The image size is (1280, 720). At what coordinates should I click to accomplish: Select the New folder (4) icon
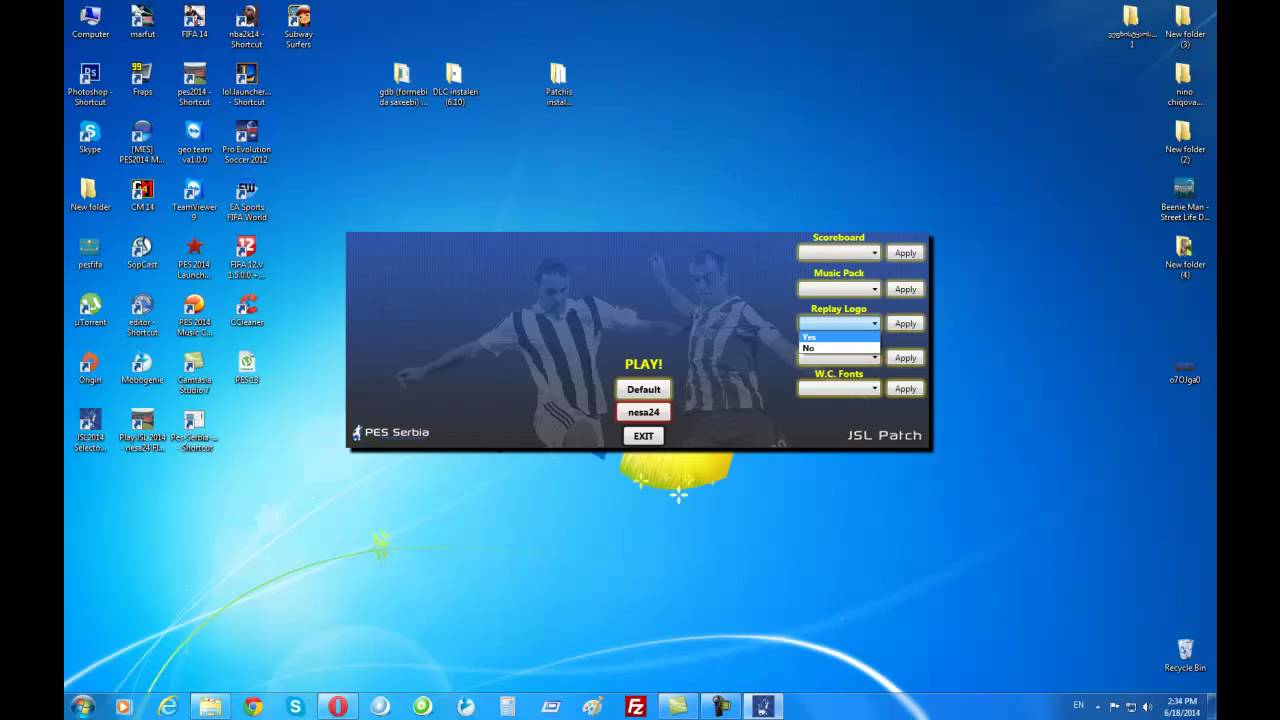(x=1184, y=258)
